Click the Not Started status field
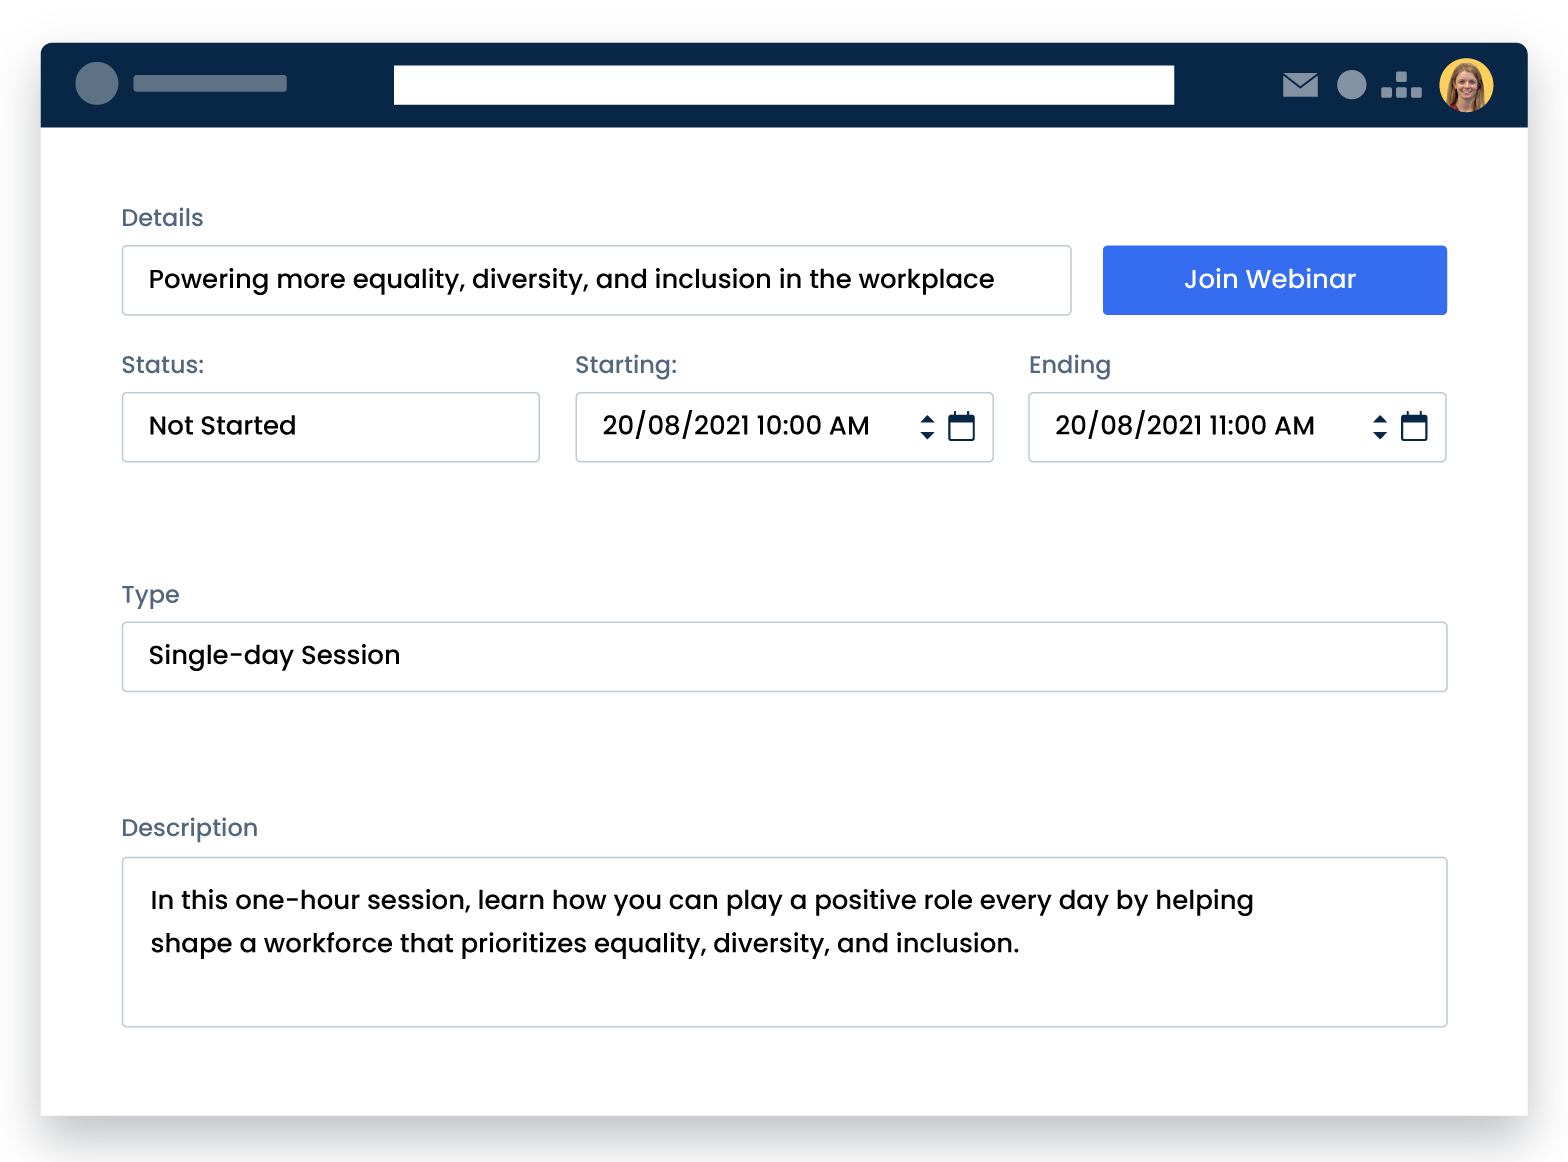The width and height of the screenshot is (1568, 1162). pos(330,427)
